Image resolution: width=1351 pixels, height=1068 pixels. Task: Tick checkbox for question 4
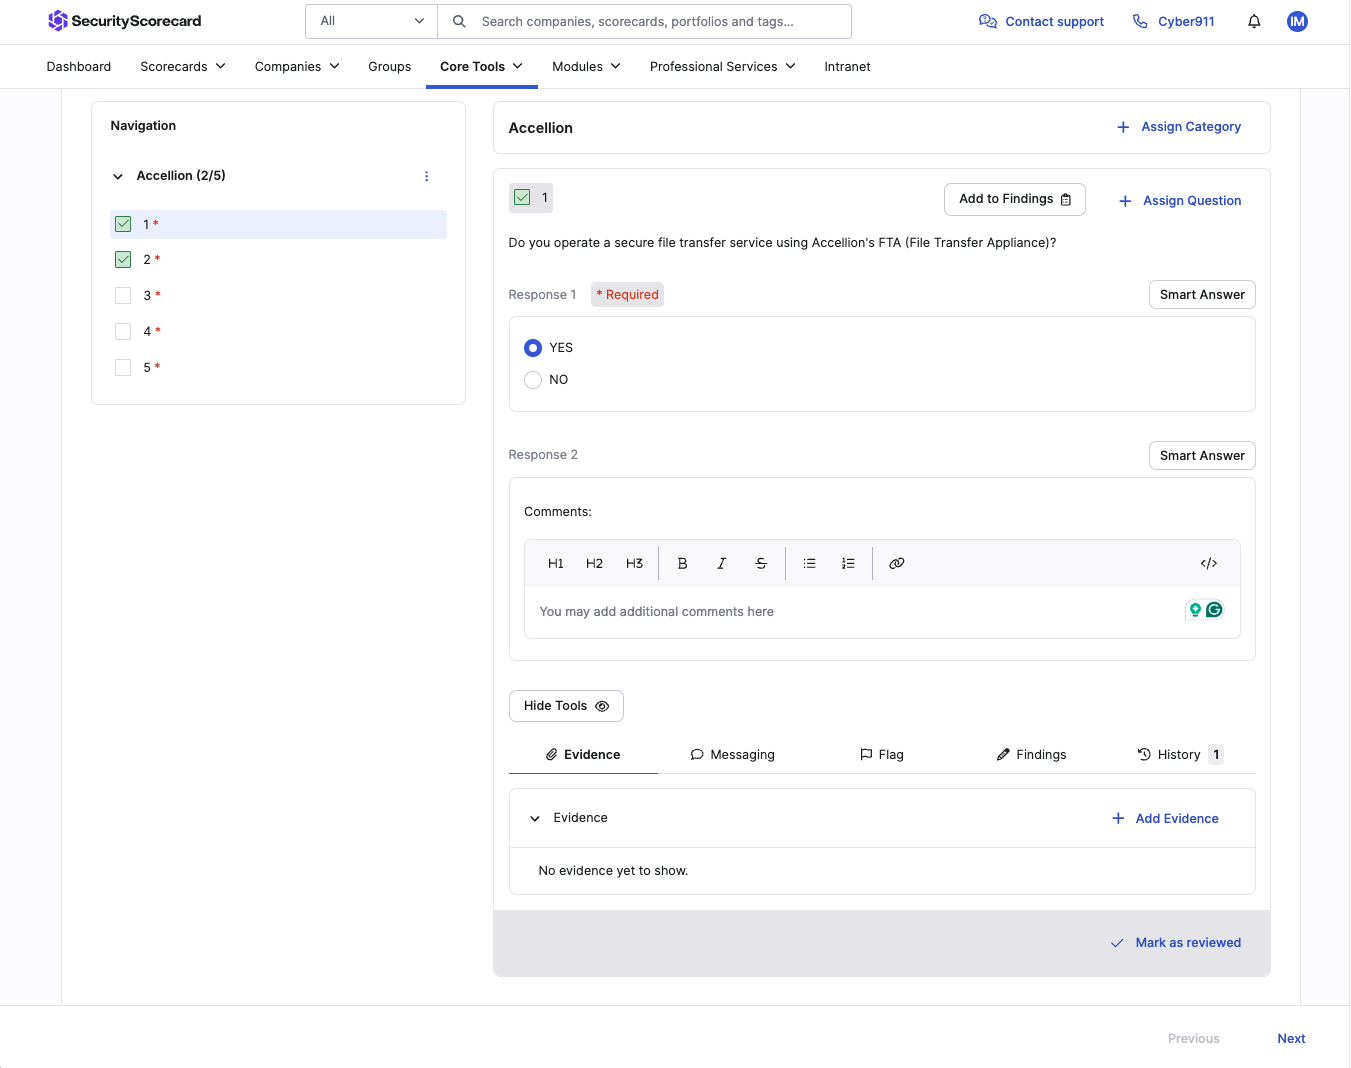pyautogui.click(x=123, y=331)
